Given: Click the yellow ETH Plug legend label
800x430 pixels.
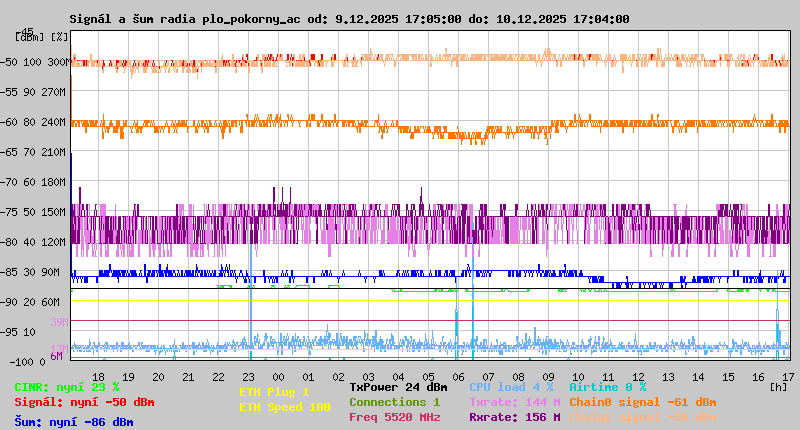Looking at the screenshot, I should pos(275,392).
